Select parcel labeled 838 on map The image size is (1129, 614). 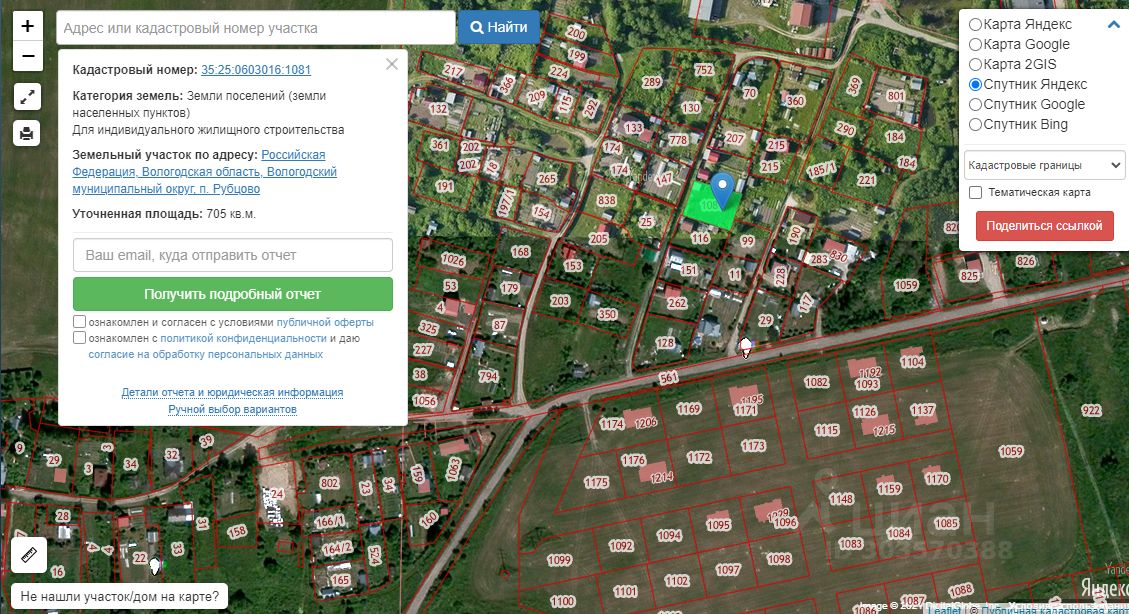click(x=606, y=201)
